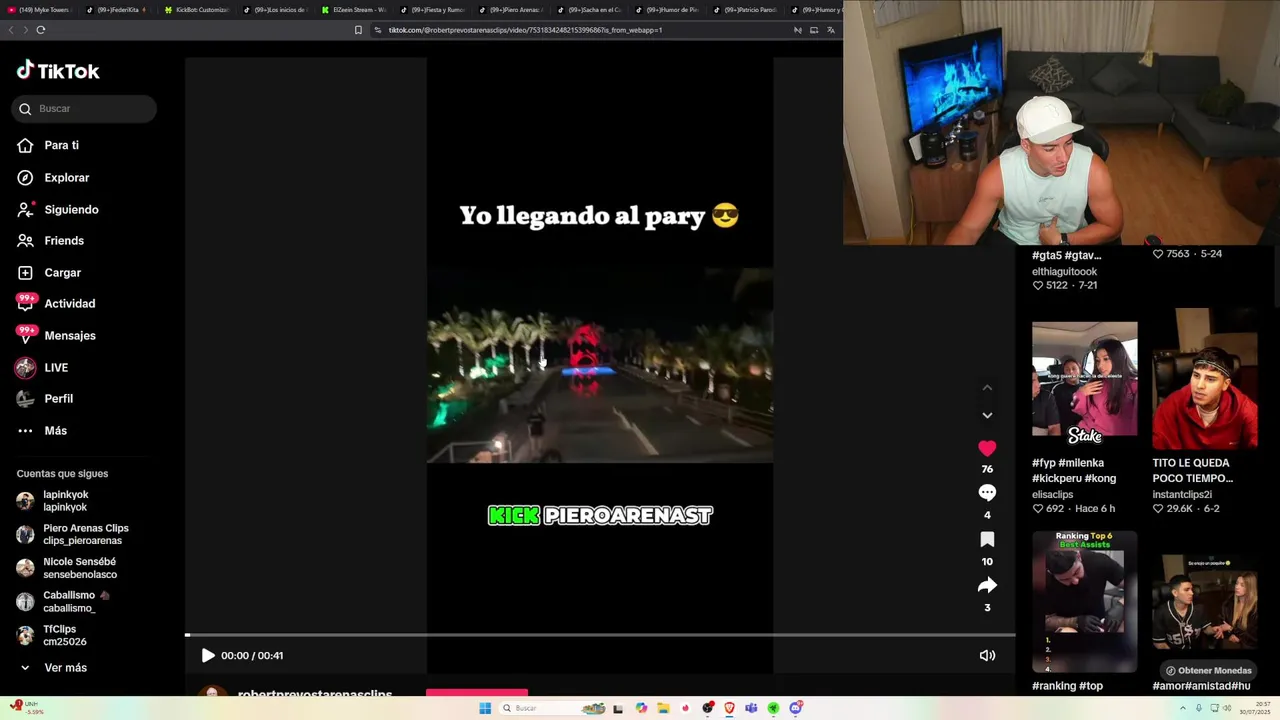1280x720 pixels.
Task: Expand Ver más followed accounts
Action: click(53, 668)
